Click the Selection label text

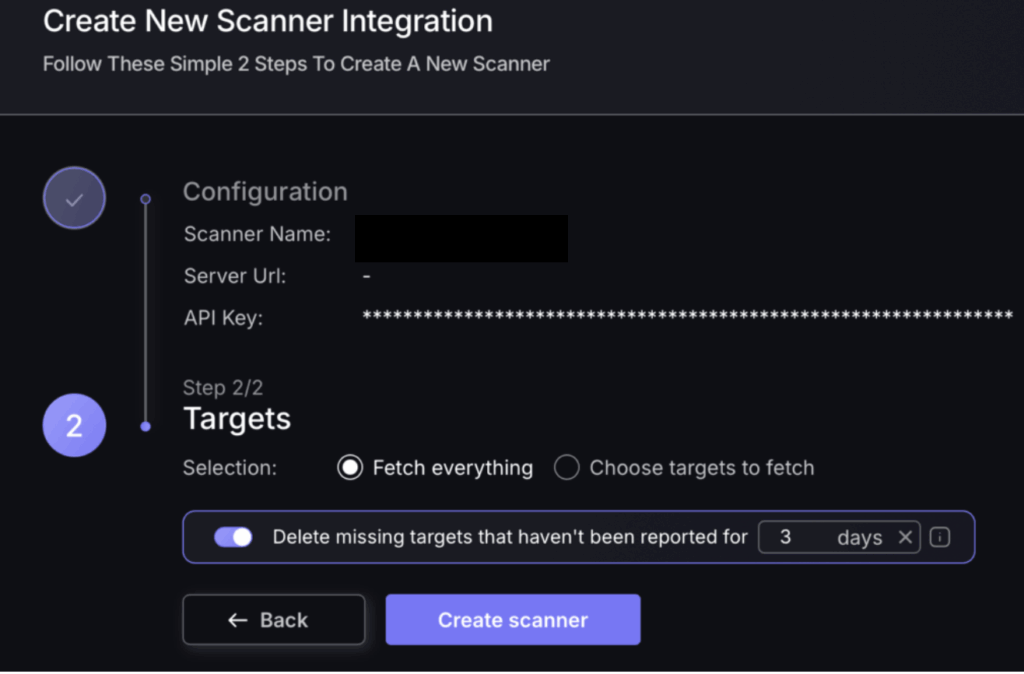[x=230, y=468]
